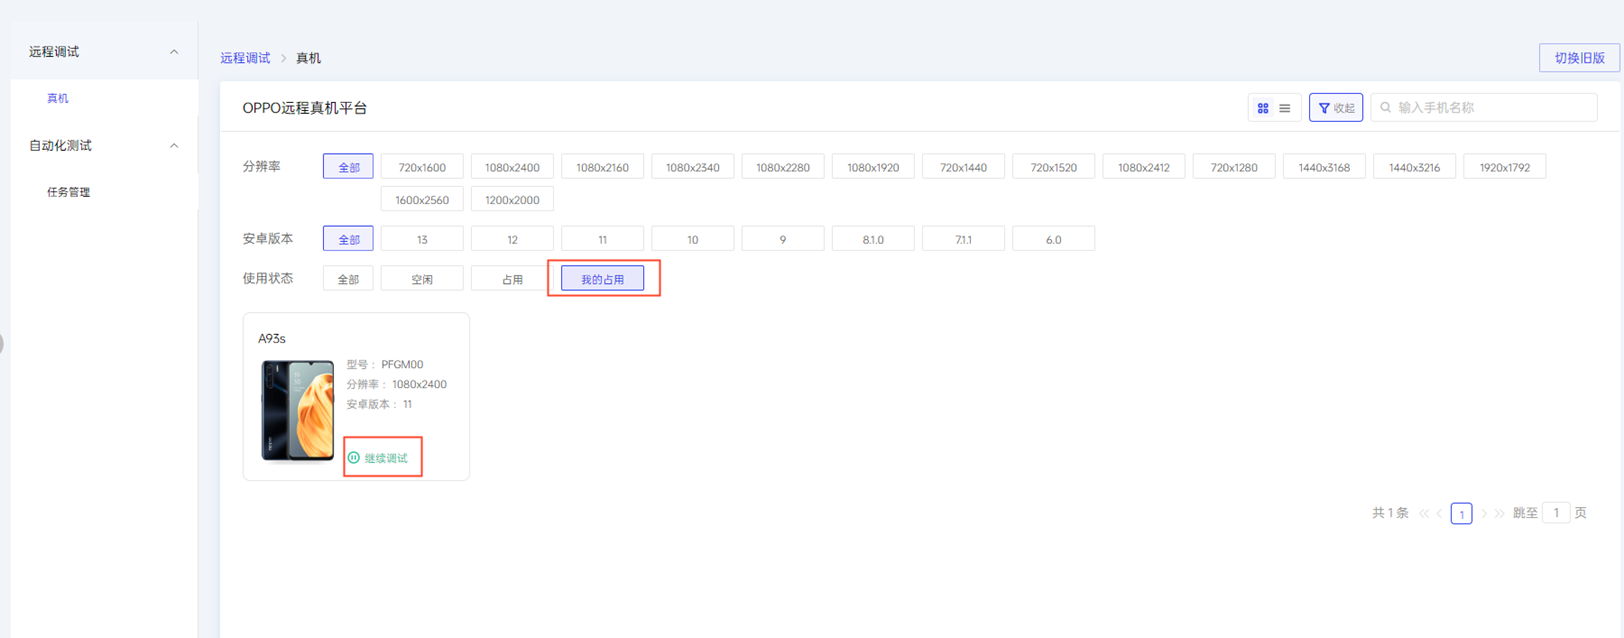1624x638 pixels.
Task: Select the 我的占用 status filter
Action: pyautogui.click(x=602, y=279)
